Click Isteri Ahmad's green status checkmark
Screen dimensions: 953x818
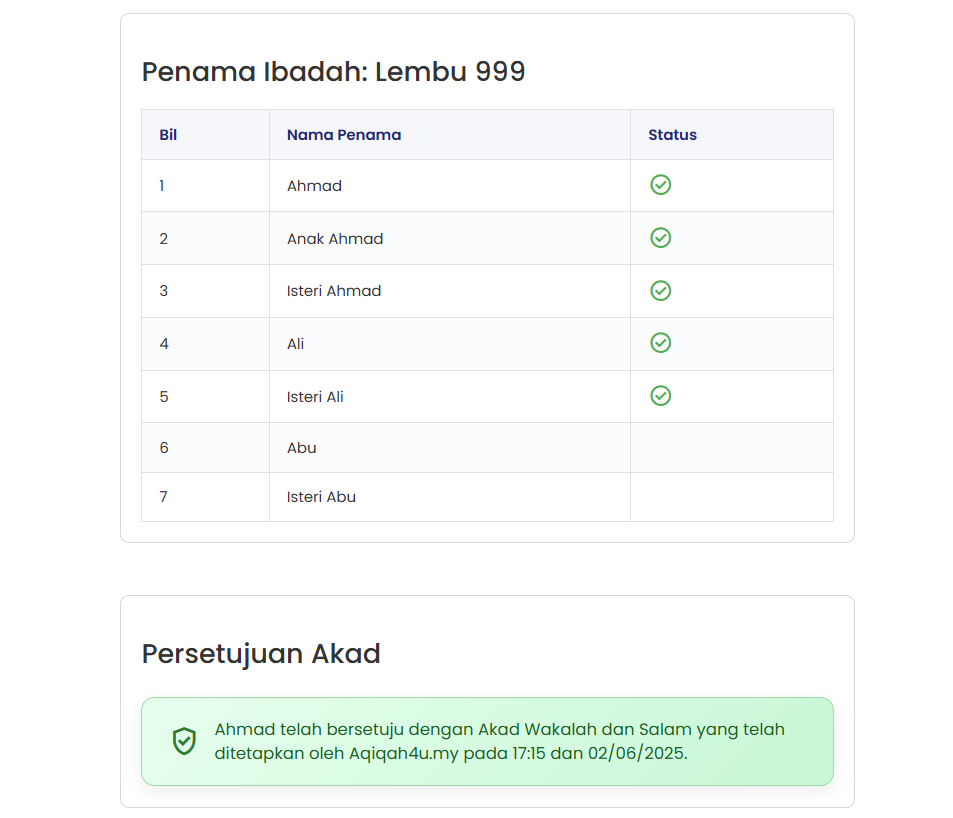660,291
